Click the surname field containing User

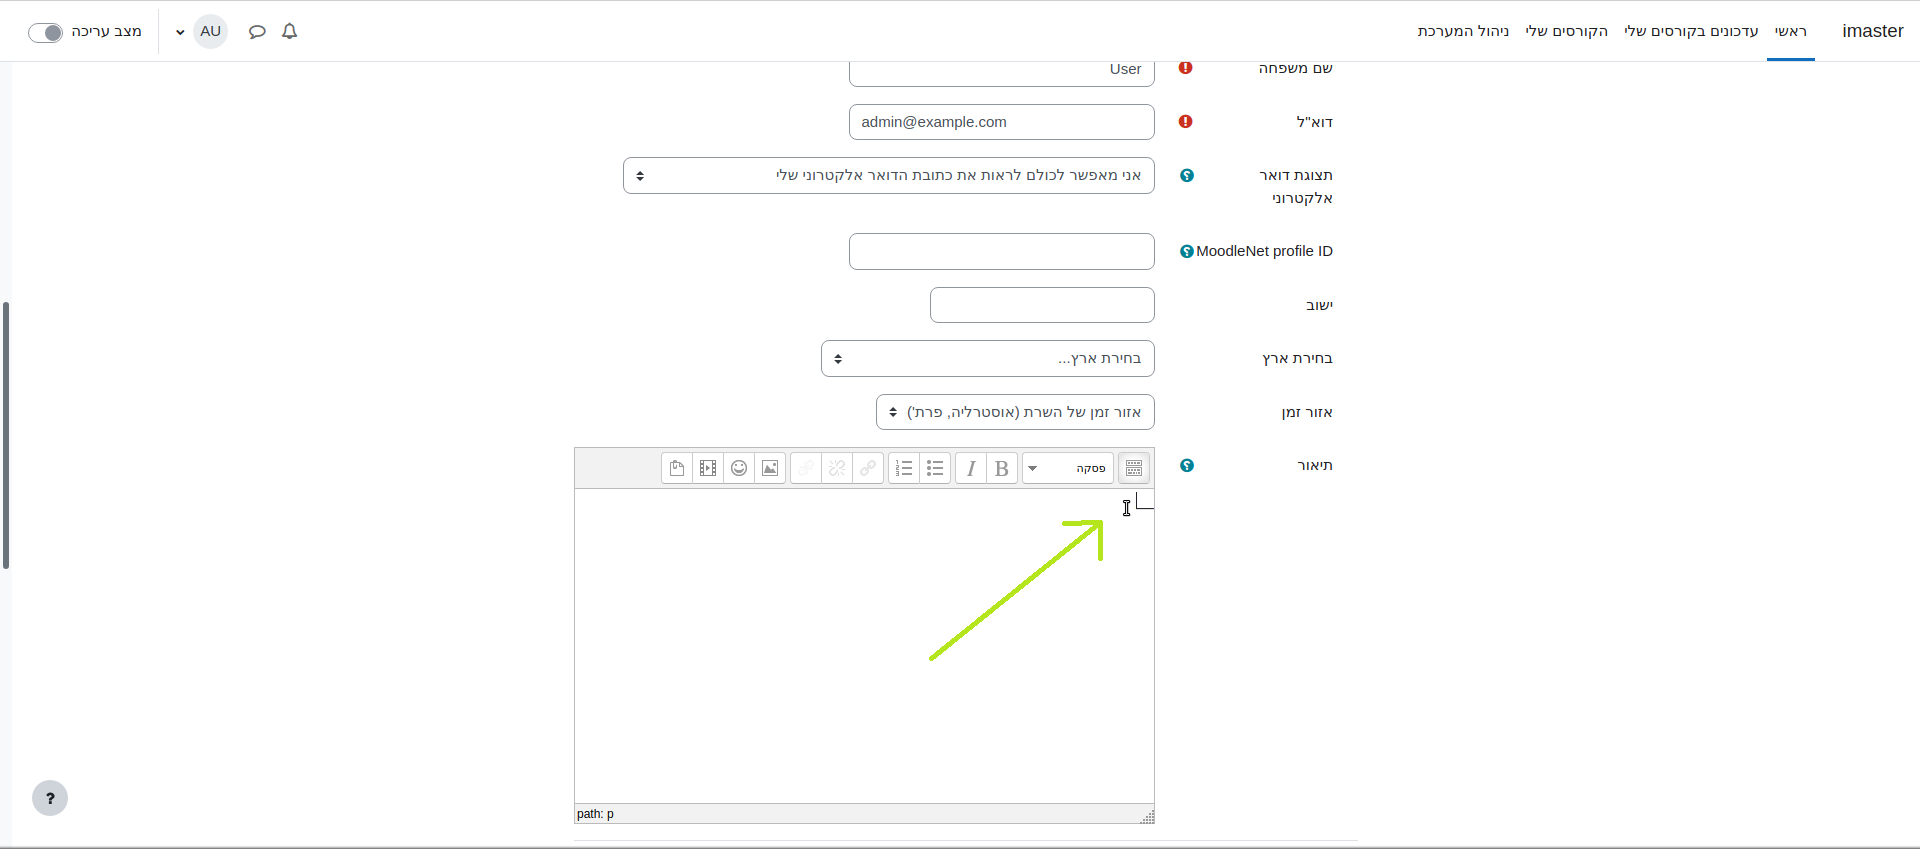tap(1002, 72)
